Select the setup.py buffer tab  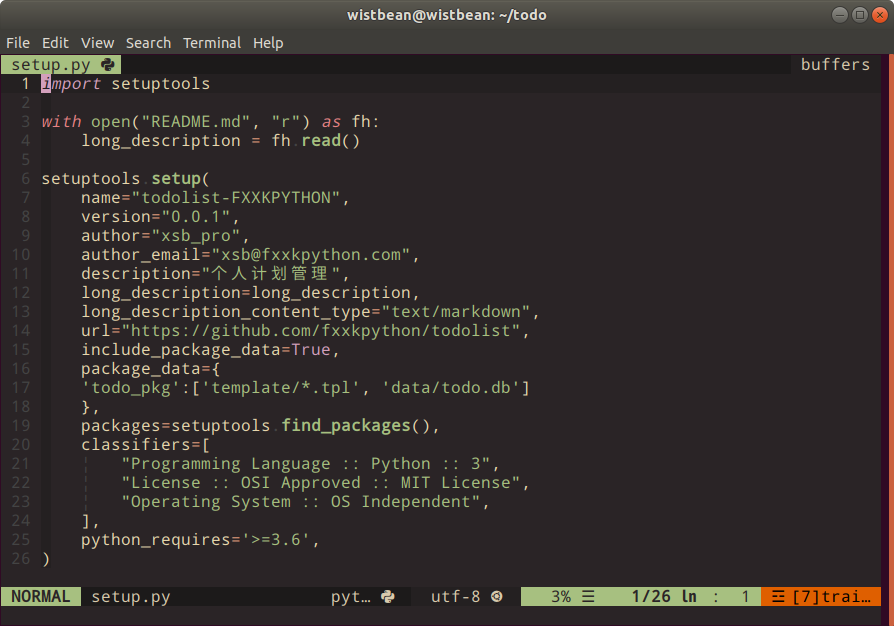click(x=61, y=64)
